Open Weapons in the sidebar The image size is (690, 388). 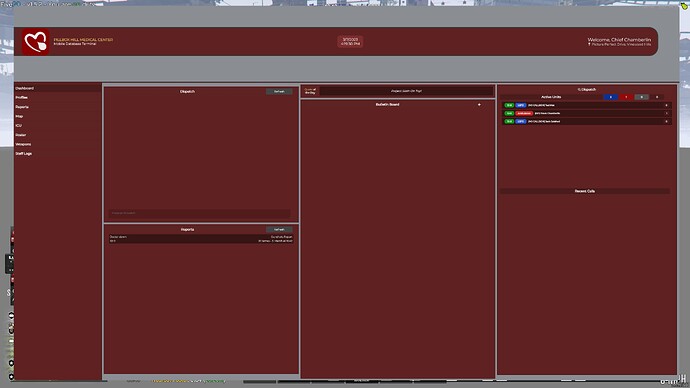(x=58, y=144)
